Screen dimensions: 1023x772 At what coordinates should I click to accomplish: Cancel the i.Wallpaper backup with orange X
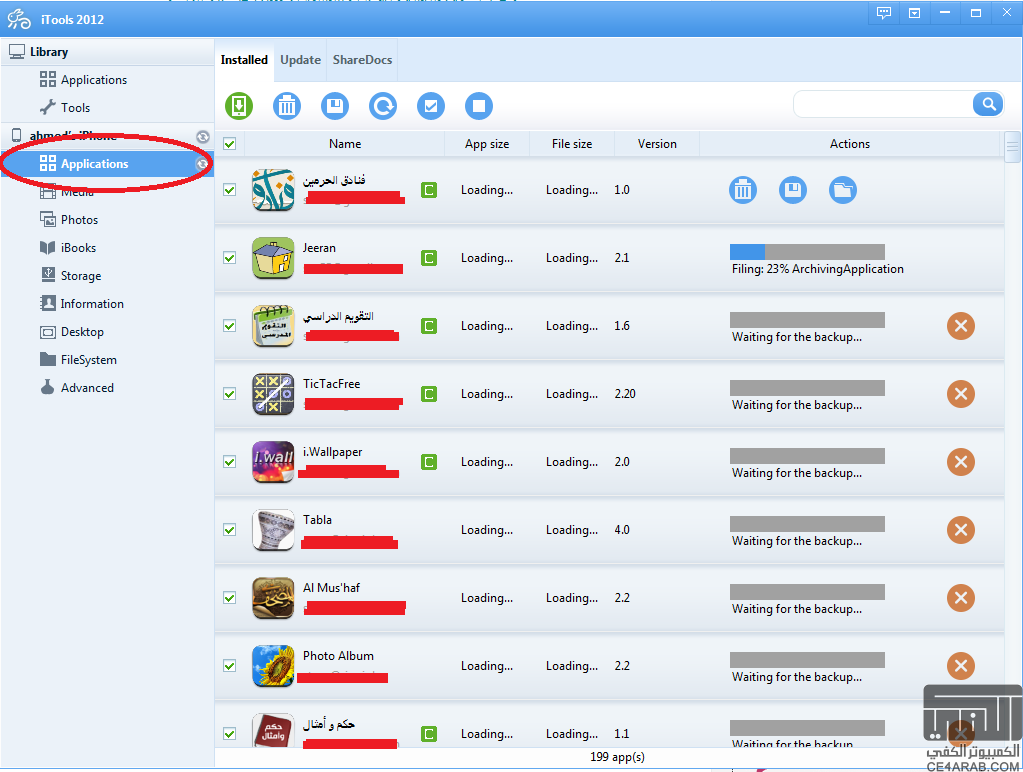[960, 461]
